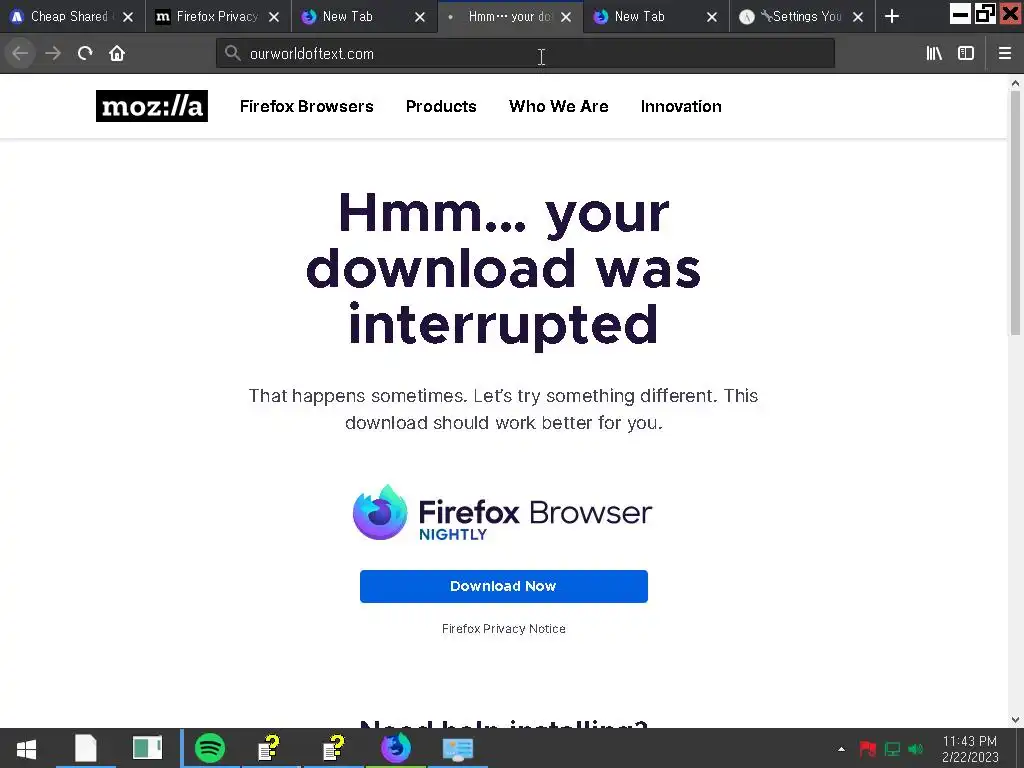Switch to the Firefox Privacy tab

[x=217, y=16]
